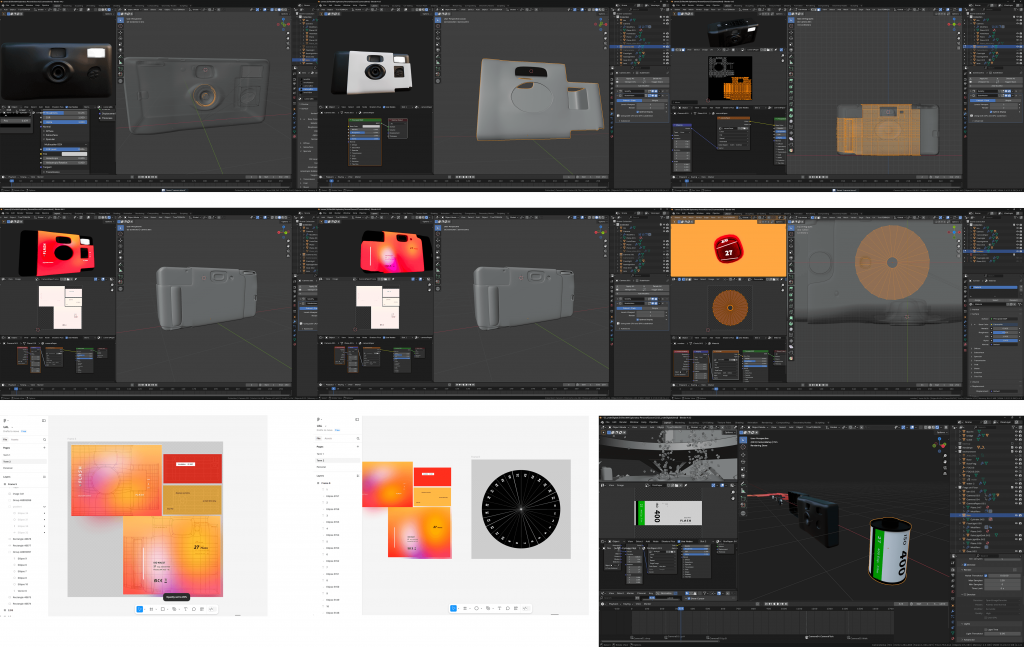Image resolution: width=1024 pixels, height=647 pixels.
Task: Select the Move tool in the Figma dial design toolbar
Action: [453, 608]
